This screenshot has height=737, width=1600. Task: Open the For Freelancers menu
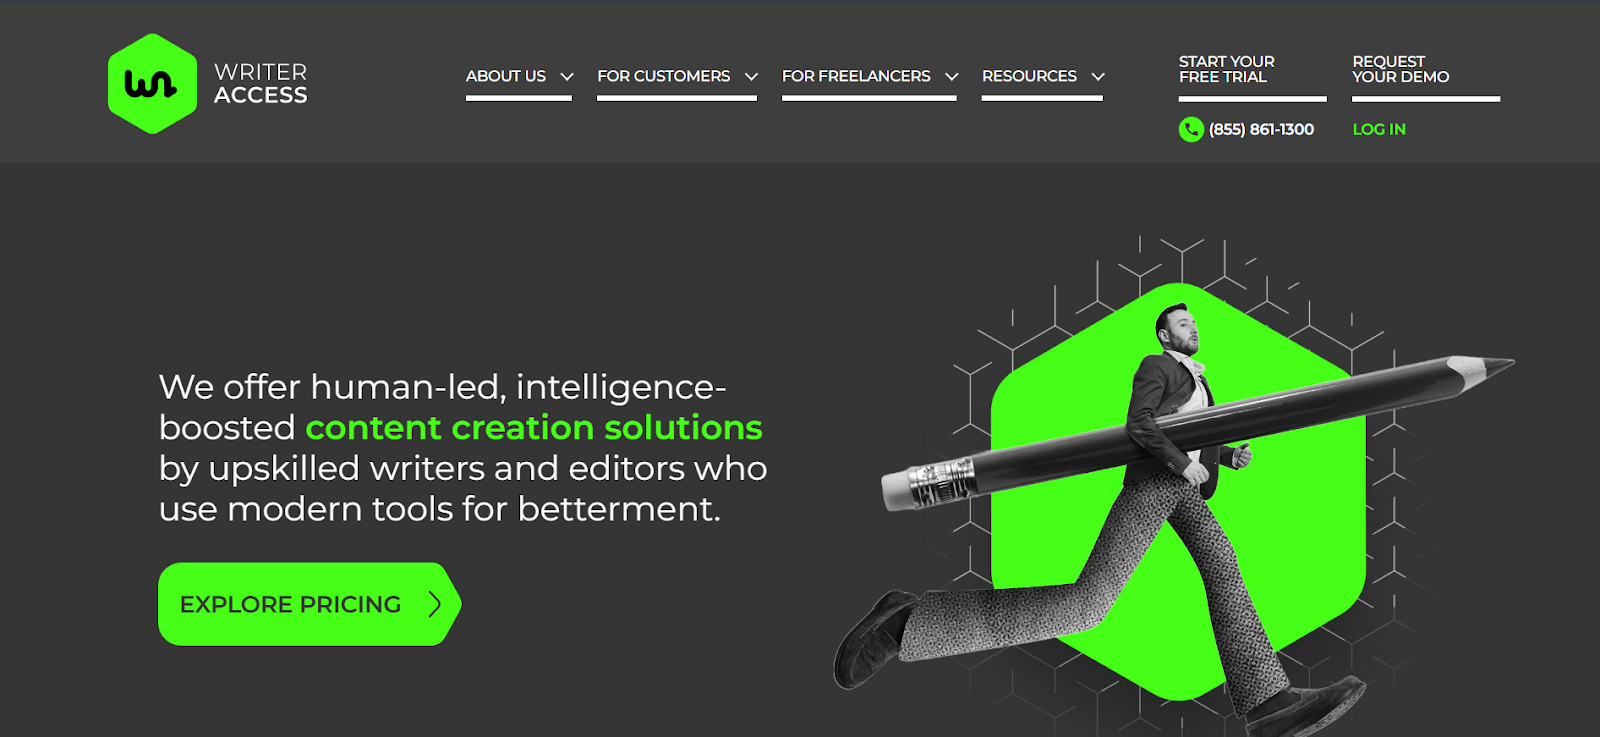[x=856, y=76]
